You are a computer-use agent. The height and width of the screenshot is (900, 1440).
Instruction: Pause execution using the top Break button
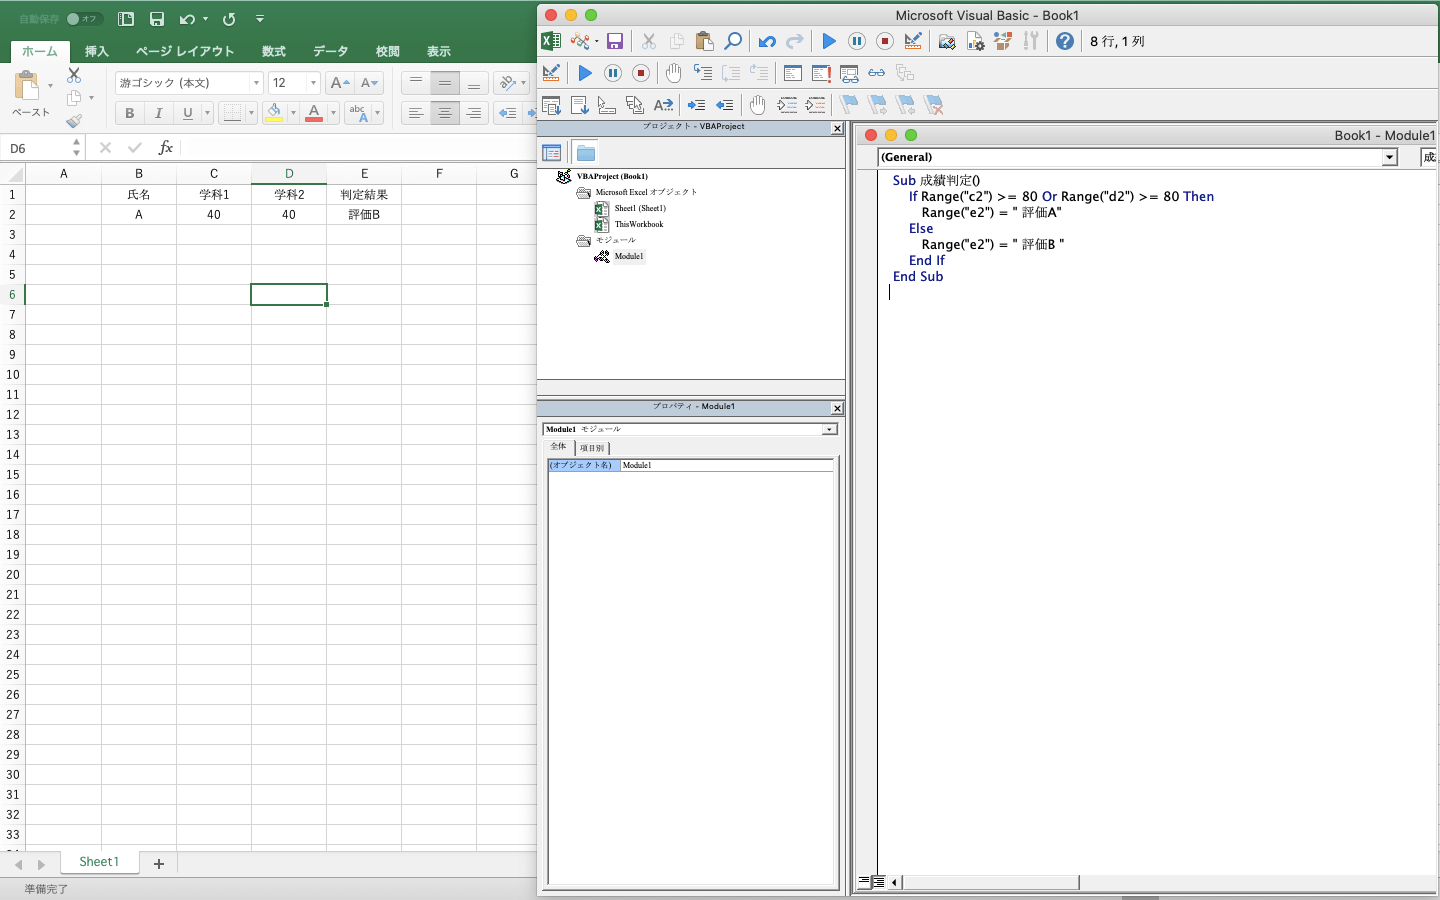tap(857, 41)
